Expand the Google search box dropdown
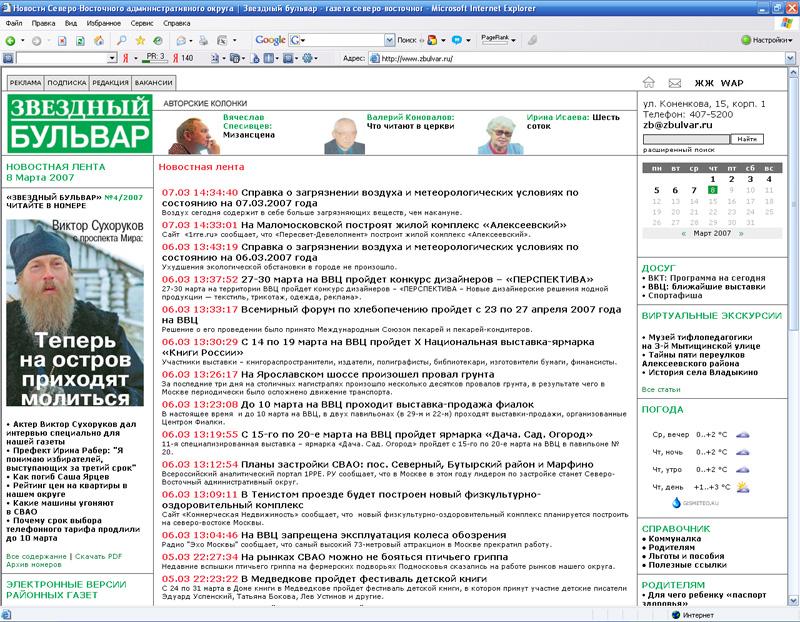Screen dimensions: 800x622 point(389,40)
